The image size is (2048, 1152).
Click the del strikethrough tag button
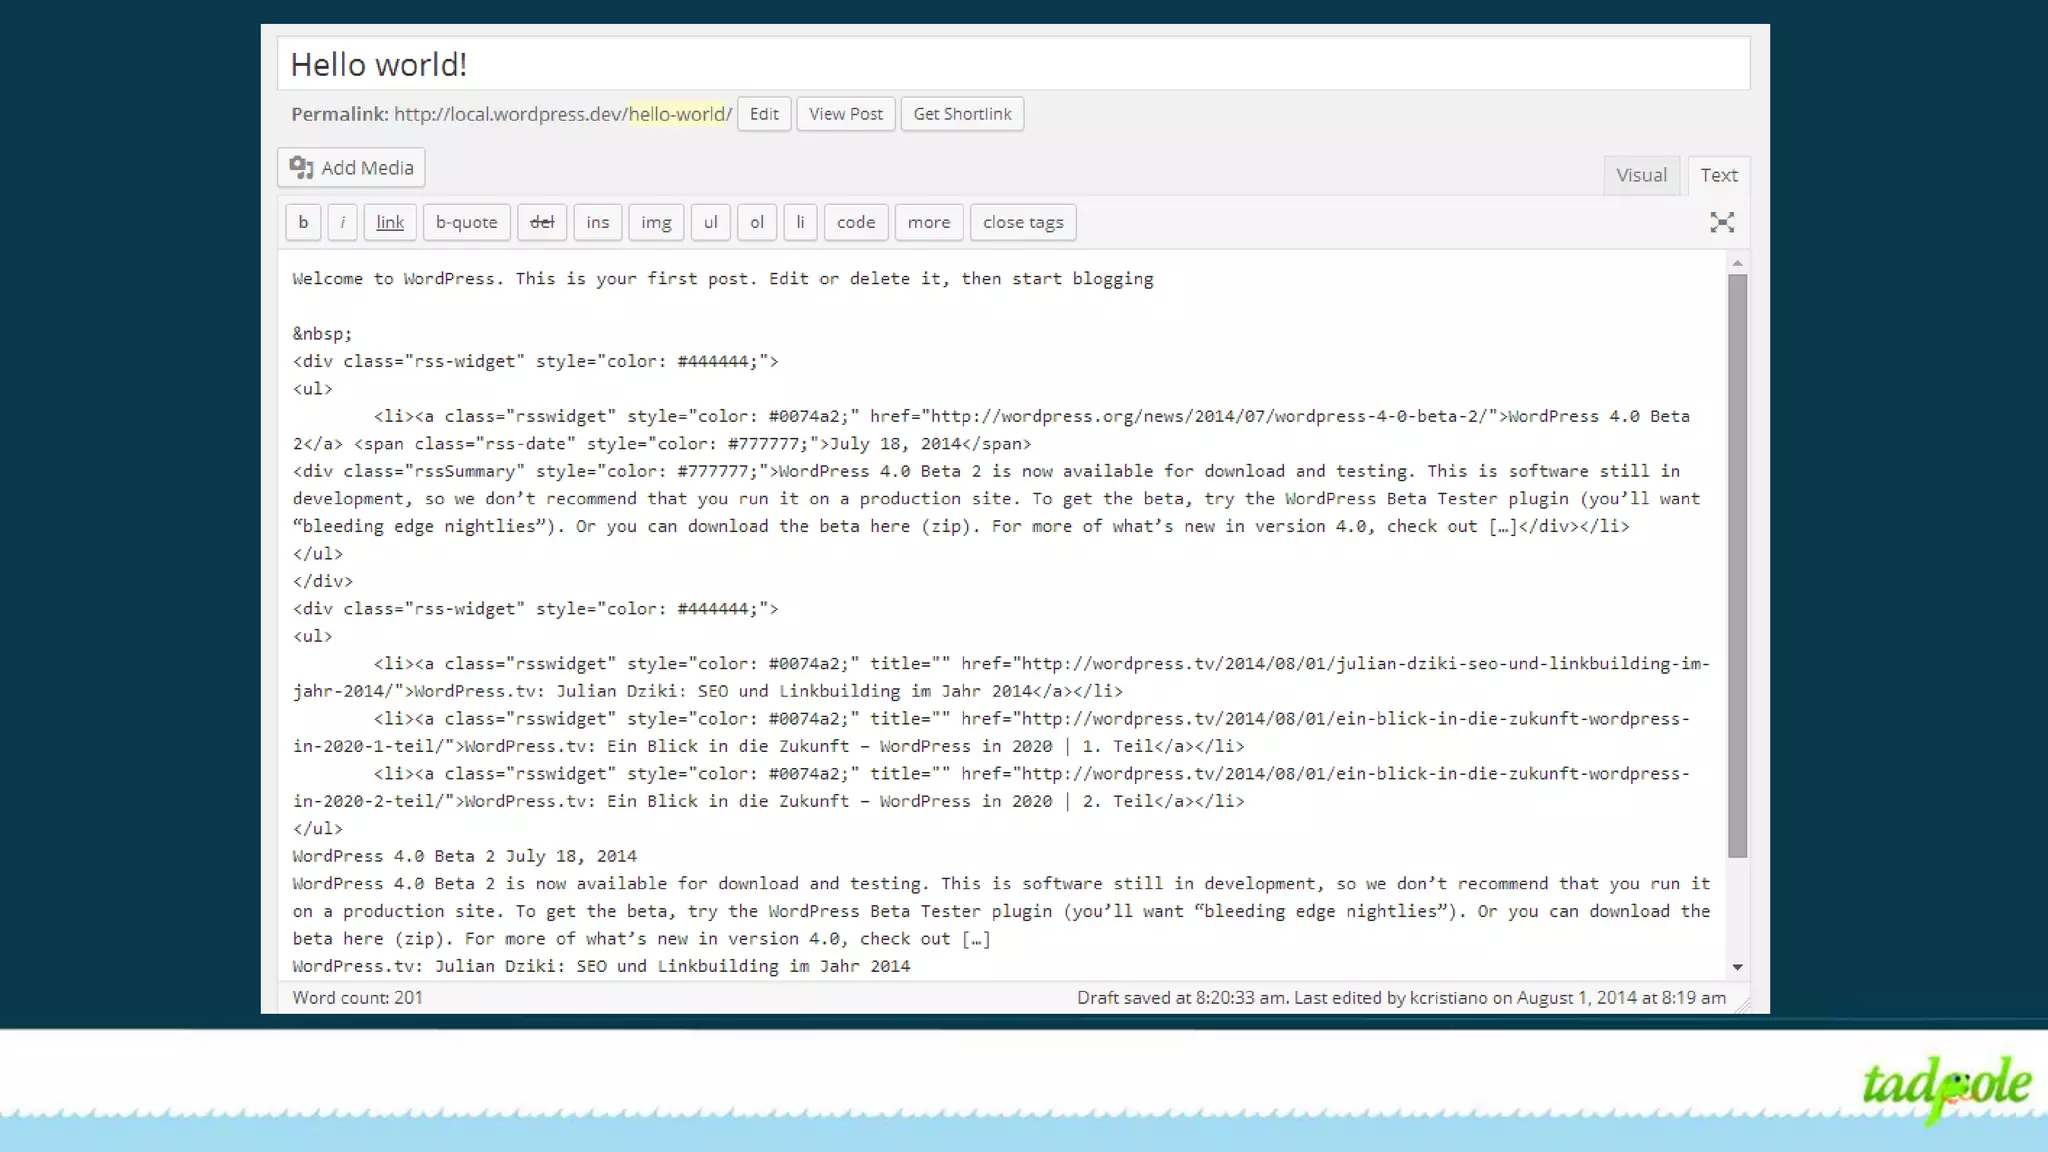pos(542,222)
